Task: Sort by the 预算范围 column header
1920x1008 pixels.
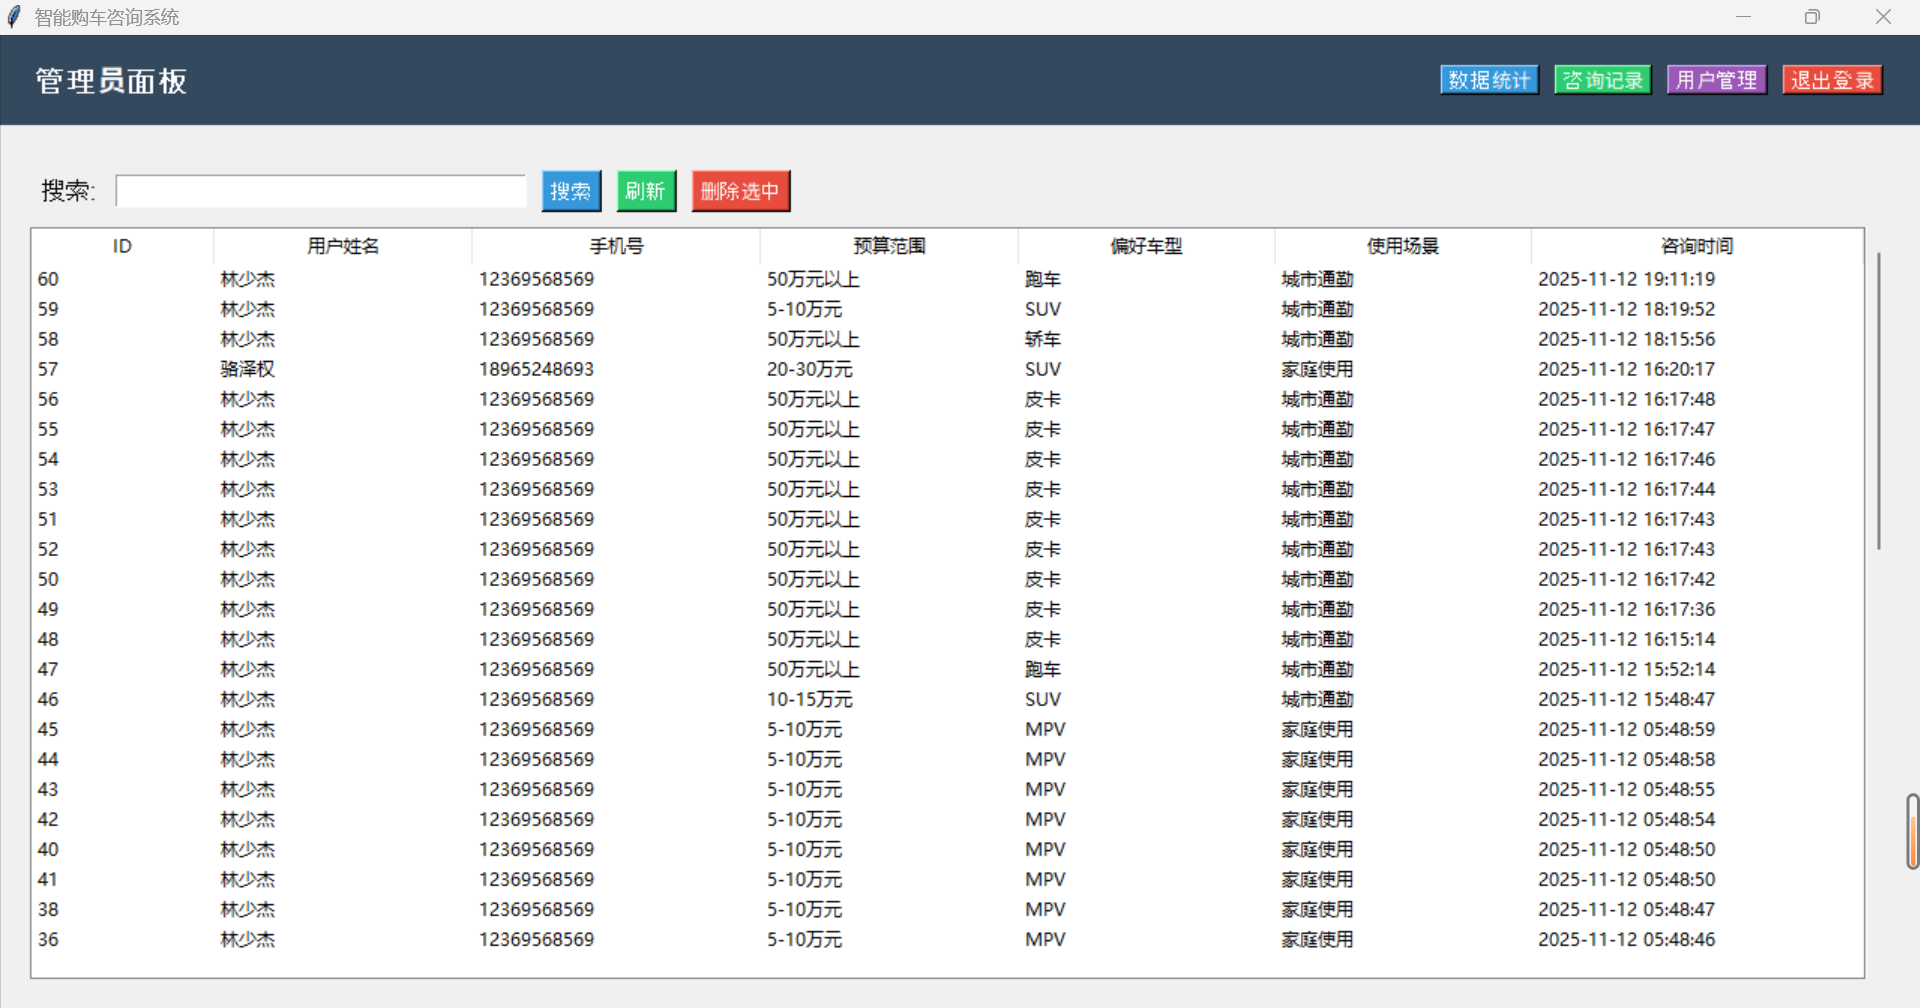Action: [x=889, y=246]
